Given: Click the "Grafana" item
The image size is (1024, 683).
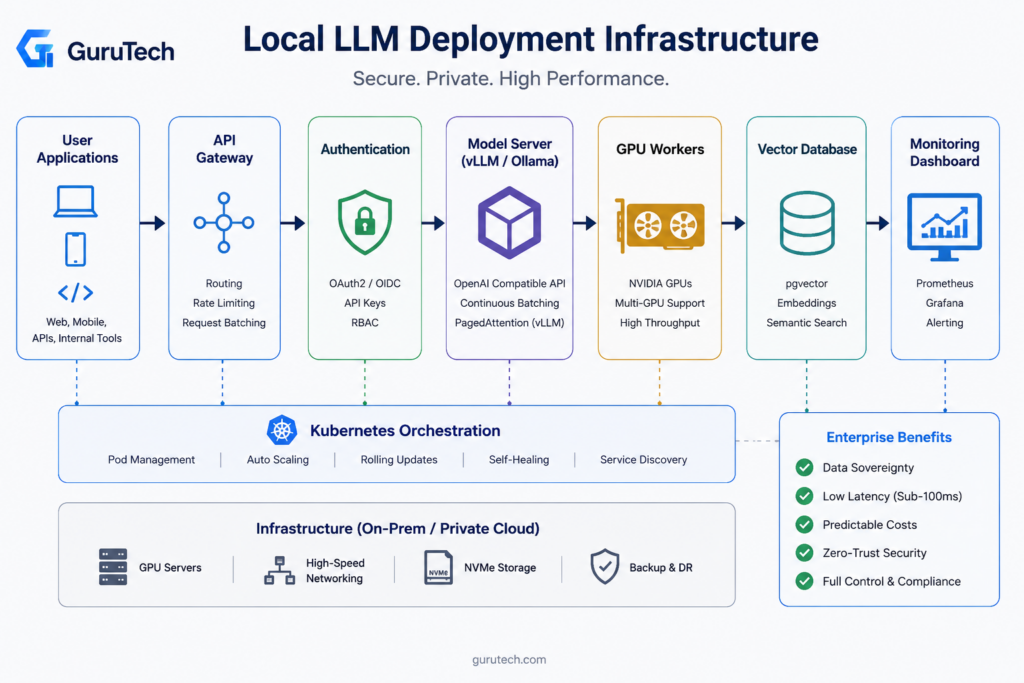Looking at the screenshot, I should 944,303.
